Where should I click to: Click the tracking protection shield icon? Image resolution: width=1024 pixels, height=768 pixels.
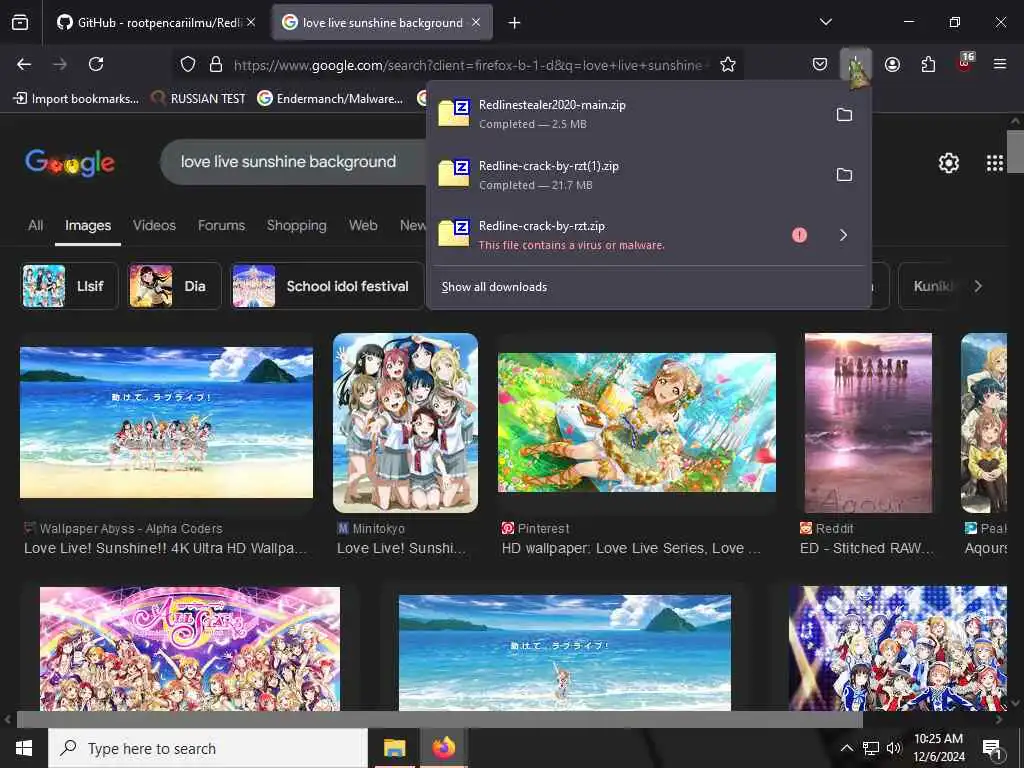pyautogui.click(x=188, y=64)
